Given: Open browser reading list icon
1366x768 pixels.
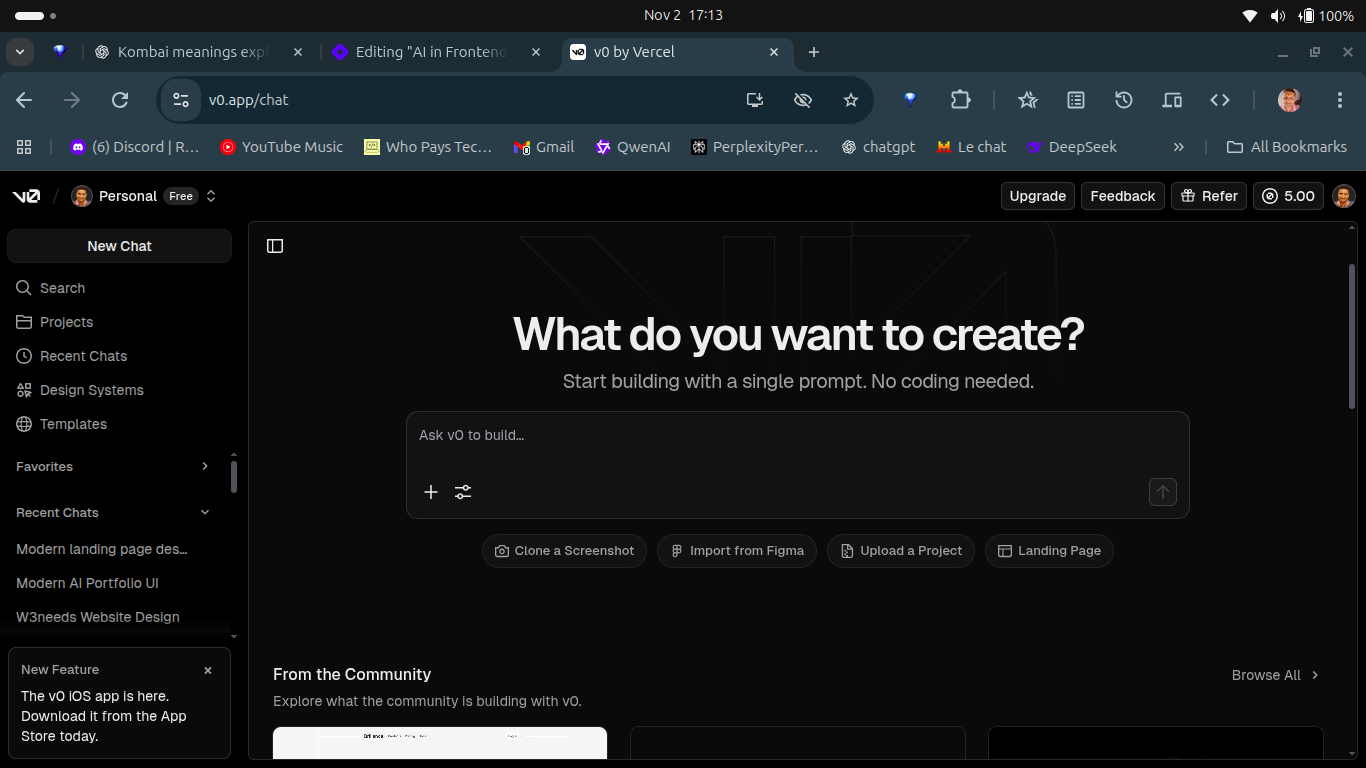Looking at the screenshot, I should 1076,100.
